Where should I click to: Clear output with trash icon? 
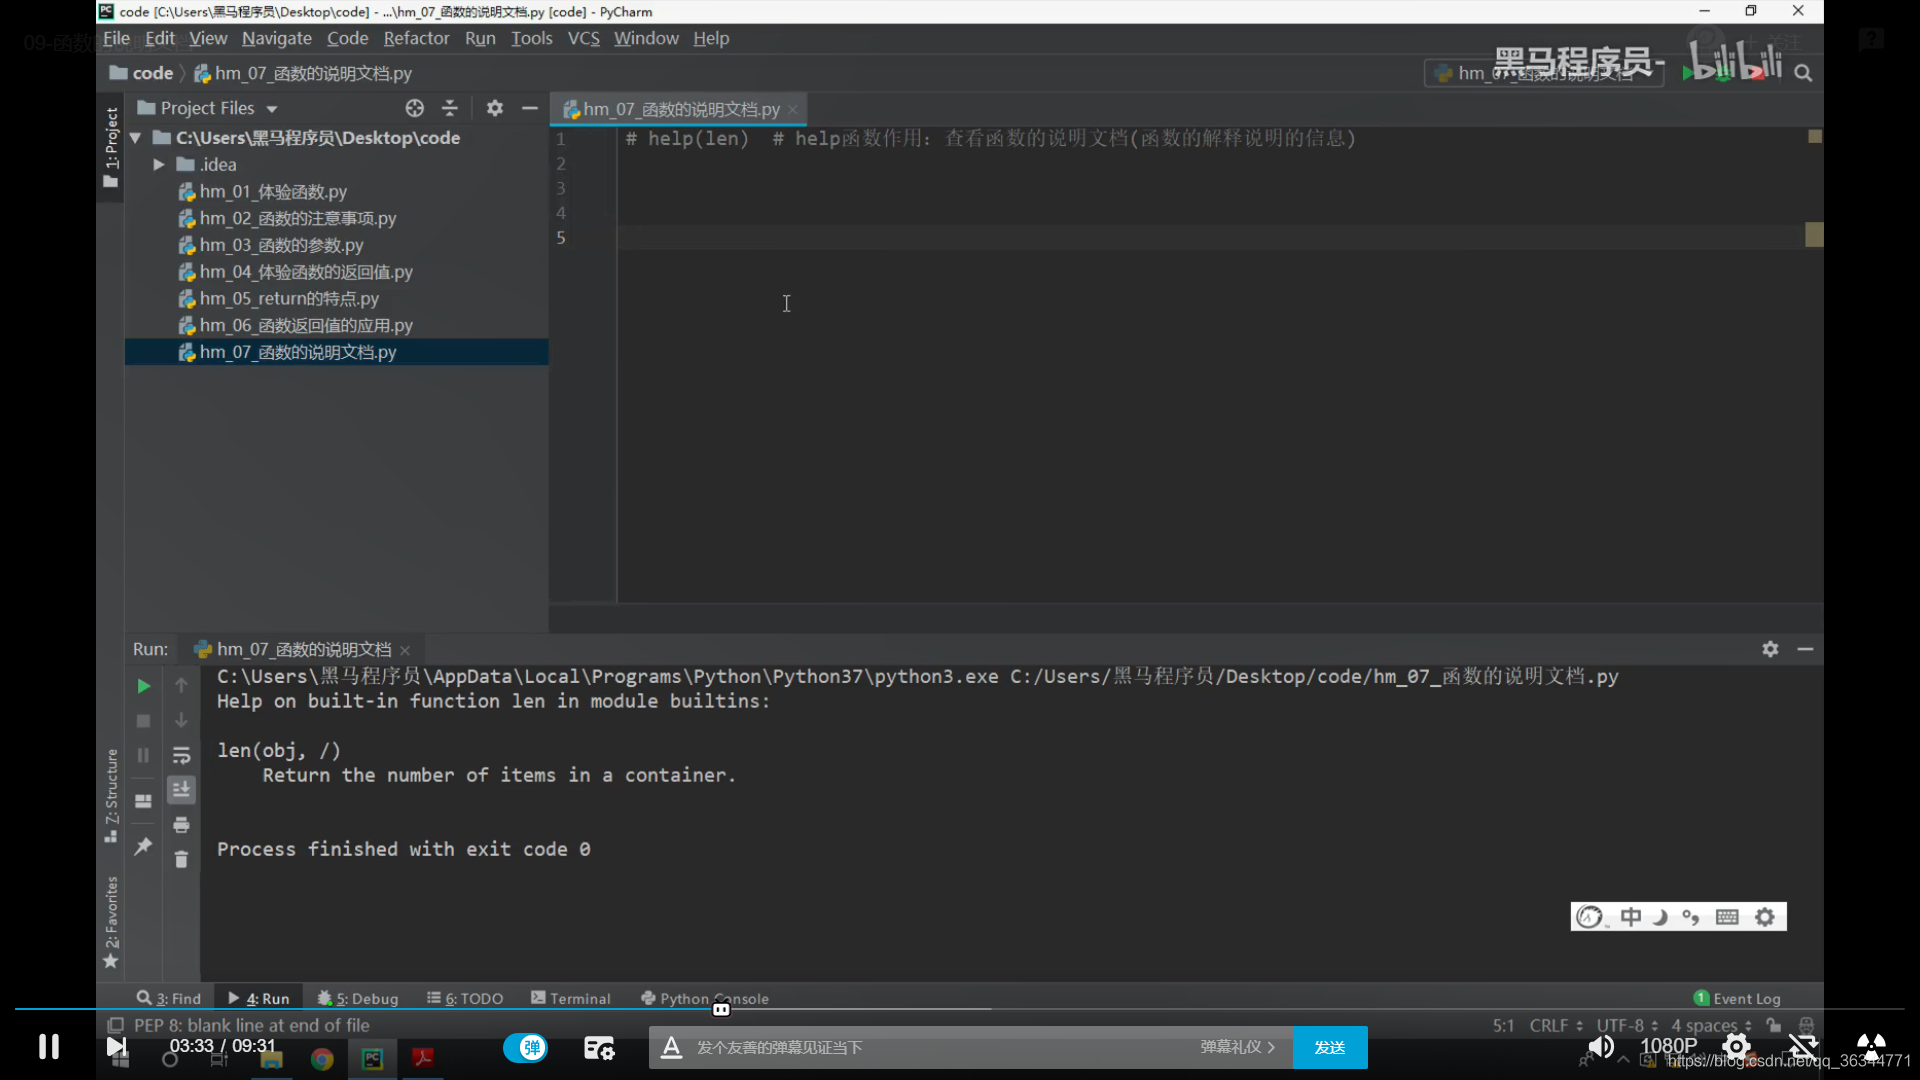[x=181, y=860]
